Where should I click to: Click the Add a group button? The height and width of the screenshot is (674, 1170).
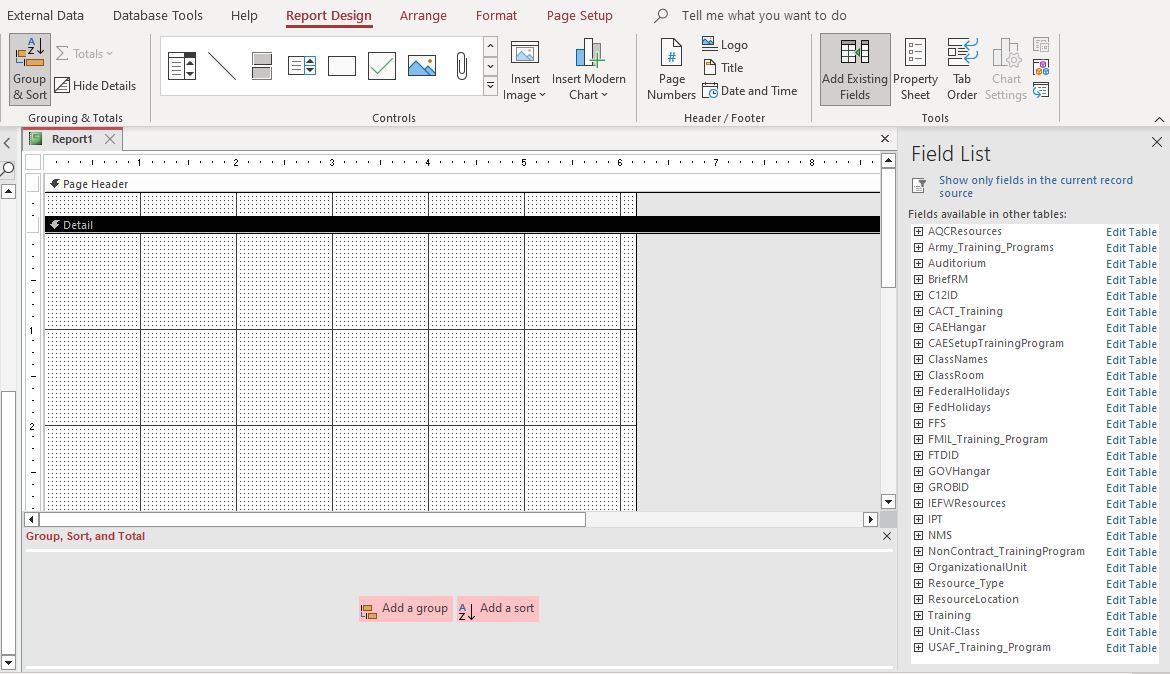pyautogui.click(x=404, y=608)
